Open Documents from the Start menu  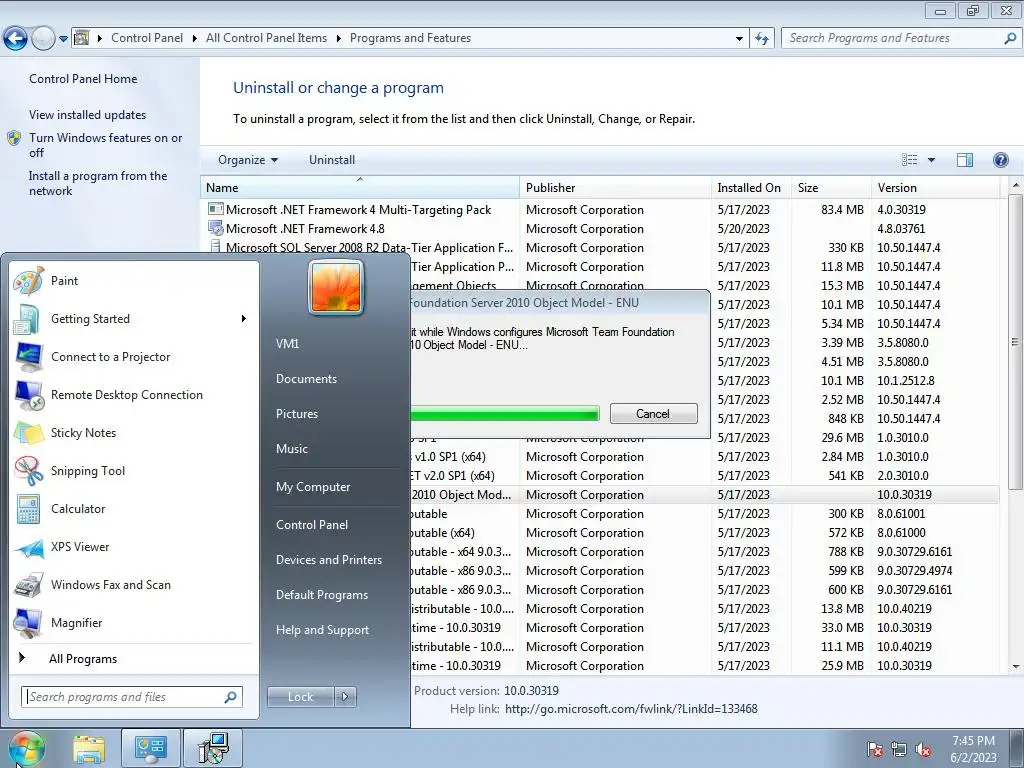306,379
